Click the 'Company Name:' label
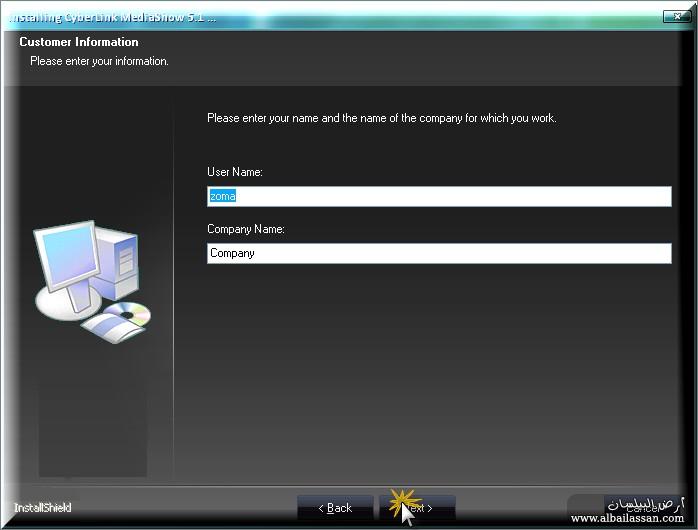The height and width of the screenshot is (530, 698). pyautogui.click(x=246, y=229)
